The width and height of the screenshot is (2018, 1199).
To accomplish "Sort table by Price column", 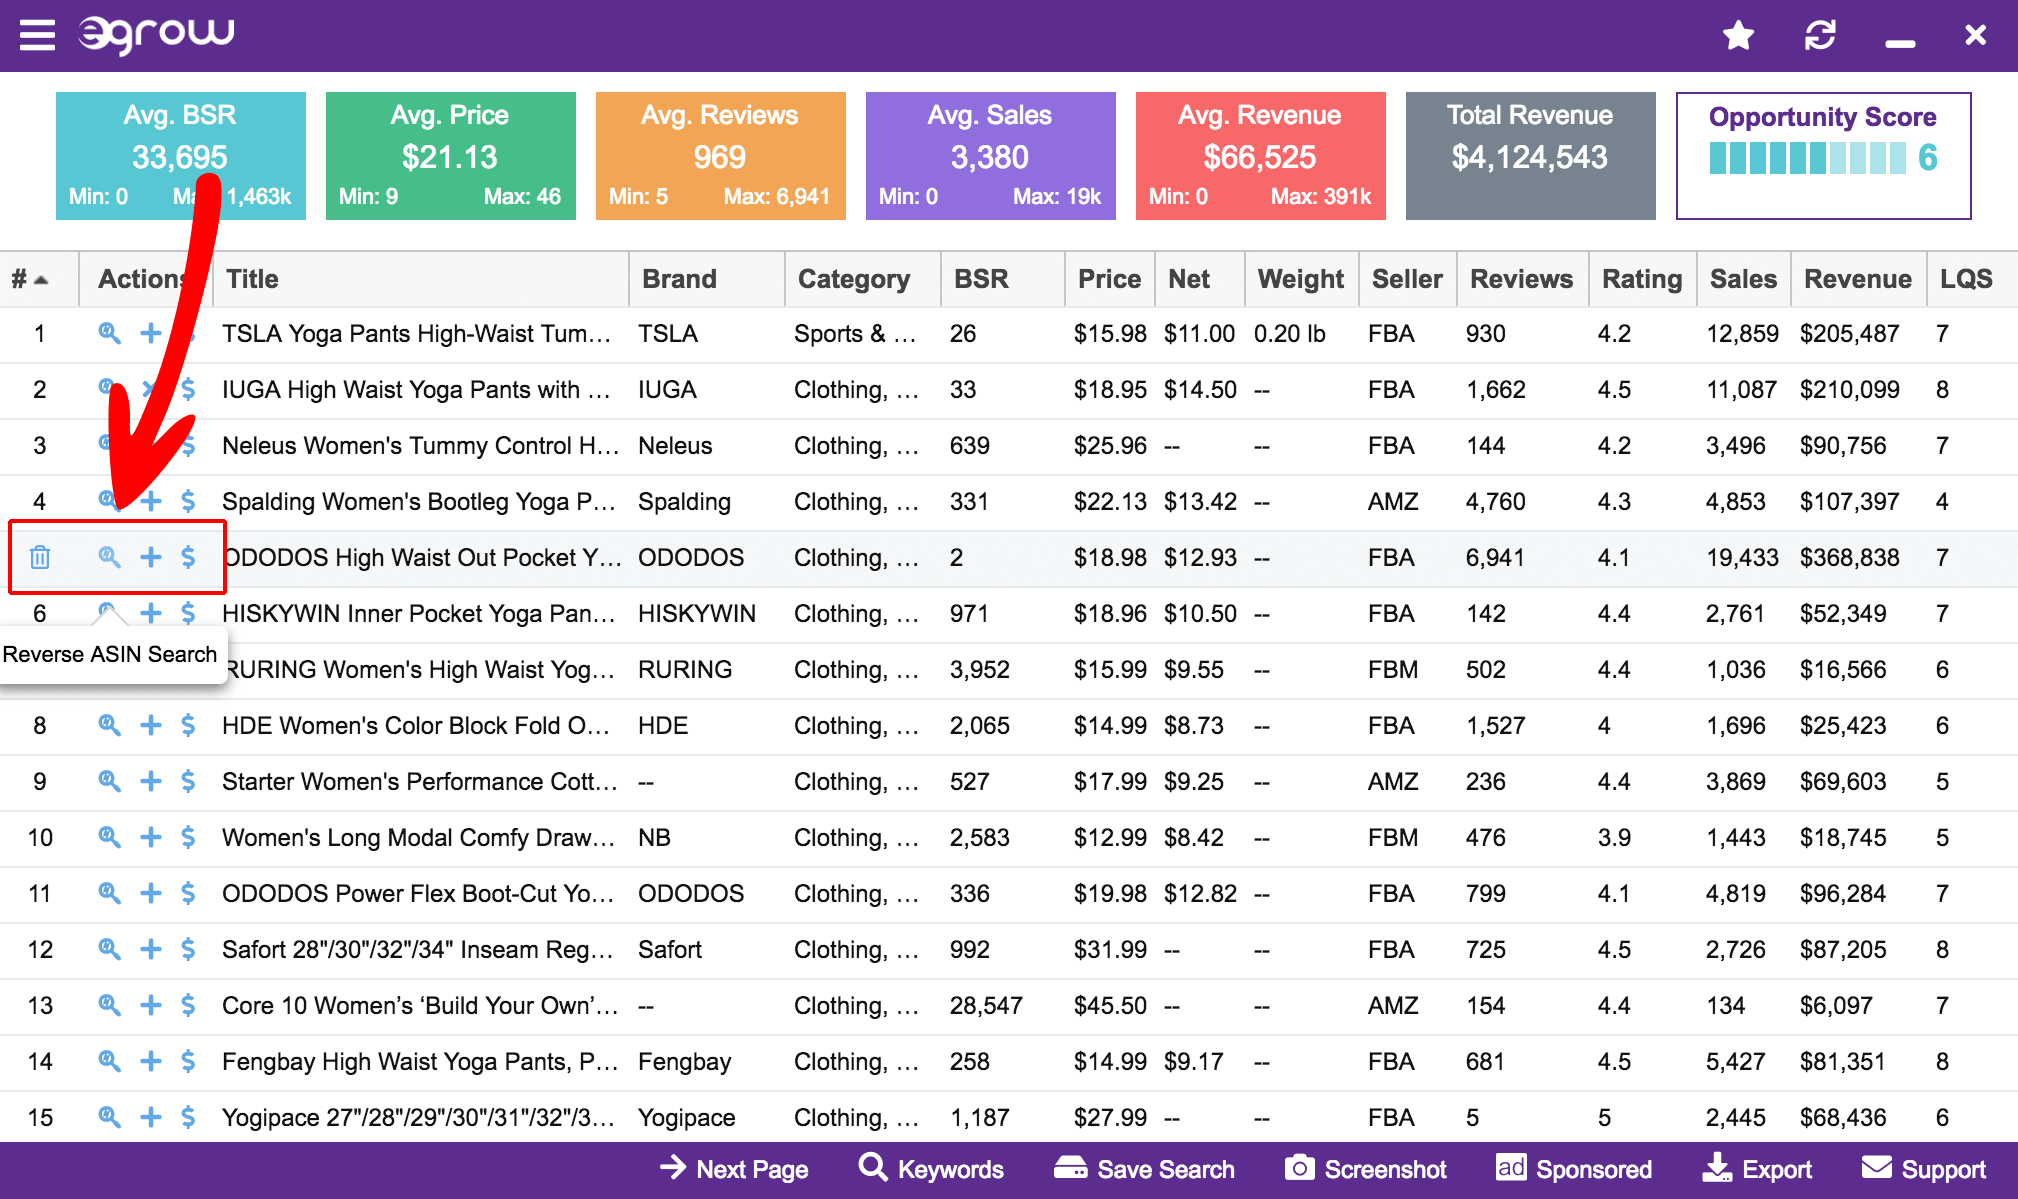I will click(1109, 279).
